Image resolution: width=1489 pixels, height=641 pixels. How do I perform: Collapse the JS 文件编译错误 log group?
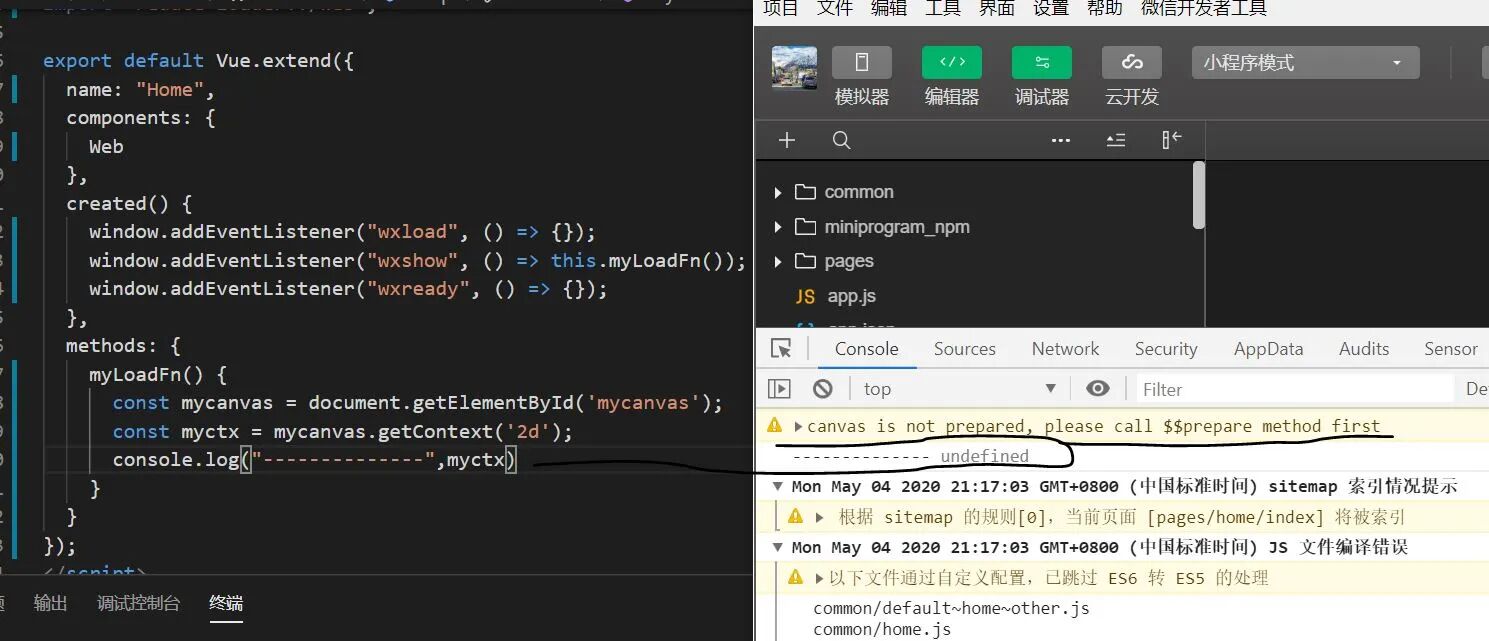pos(778,547)
